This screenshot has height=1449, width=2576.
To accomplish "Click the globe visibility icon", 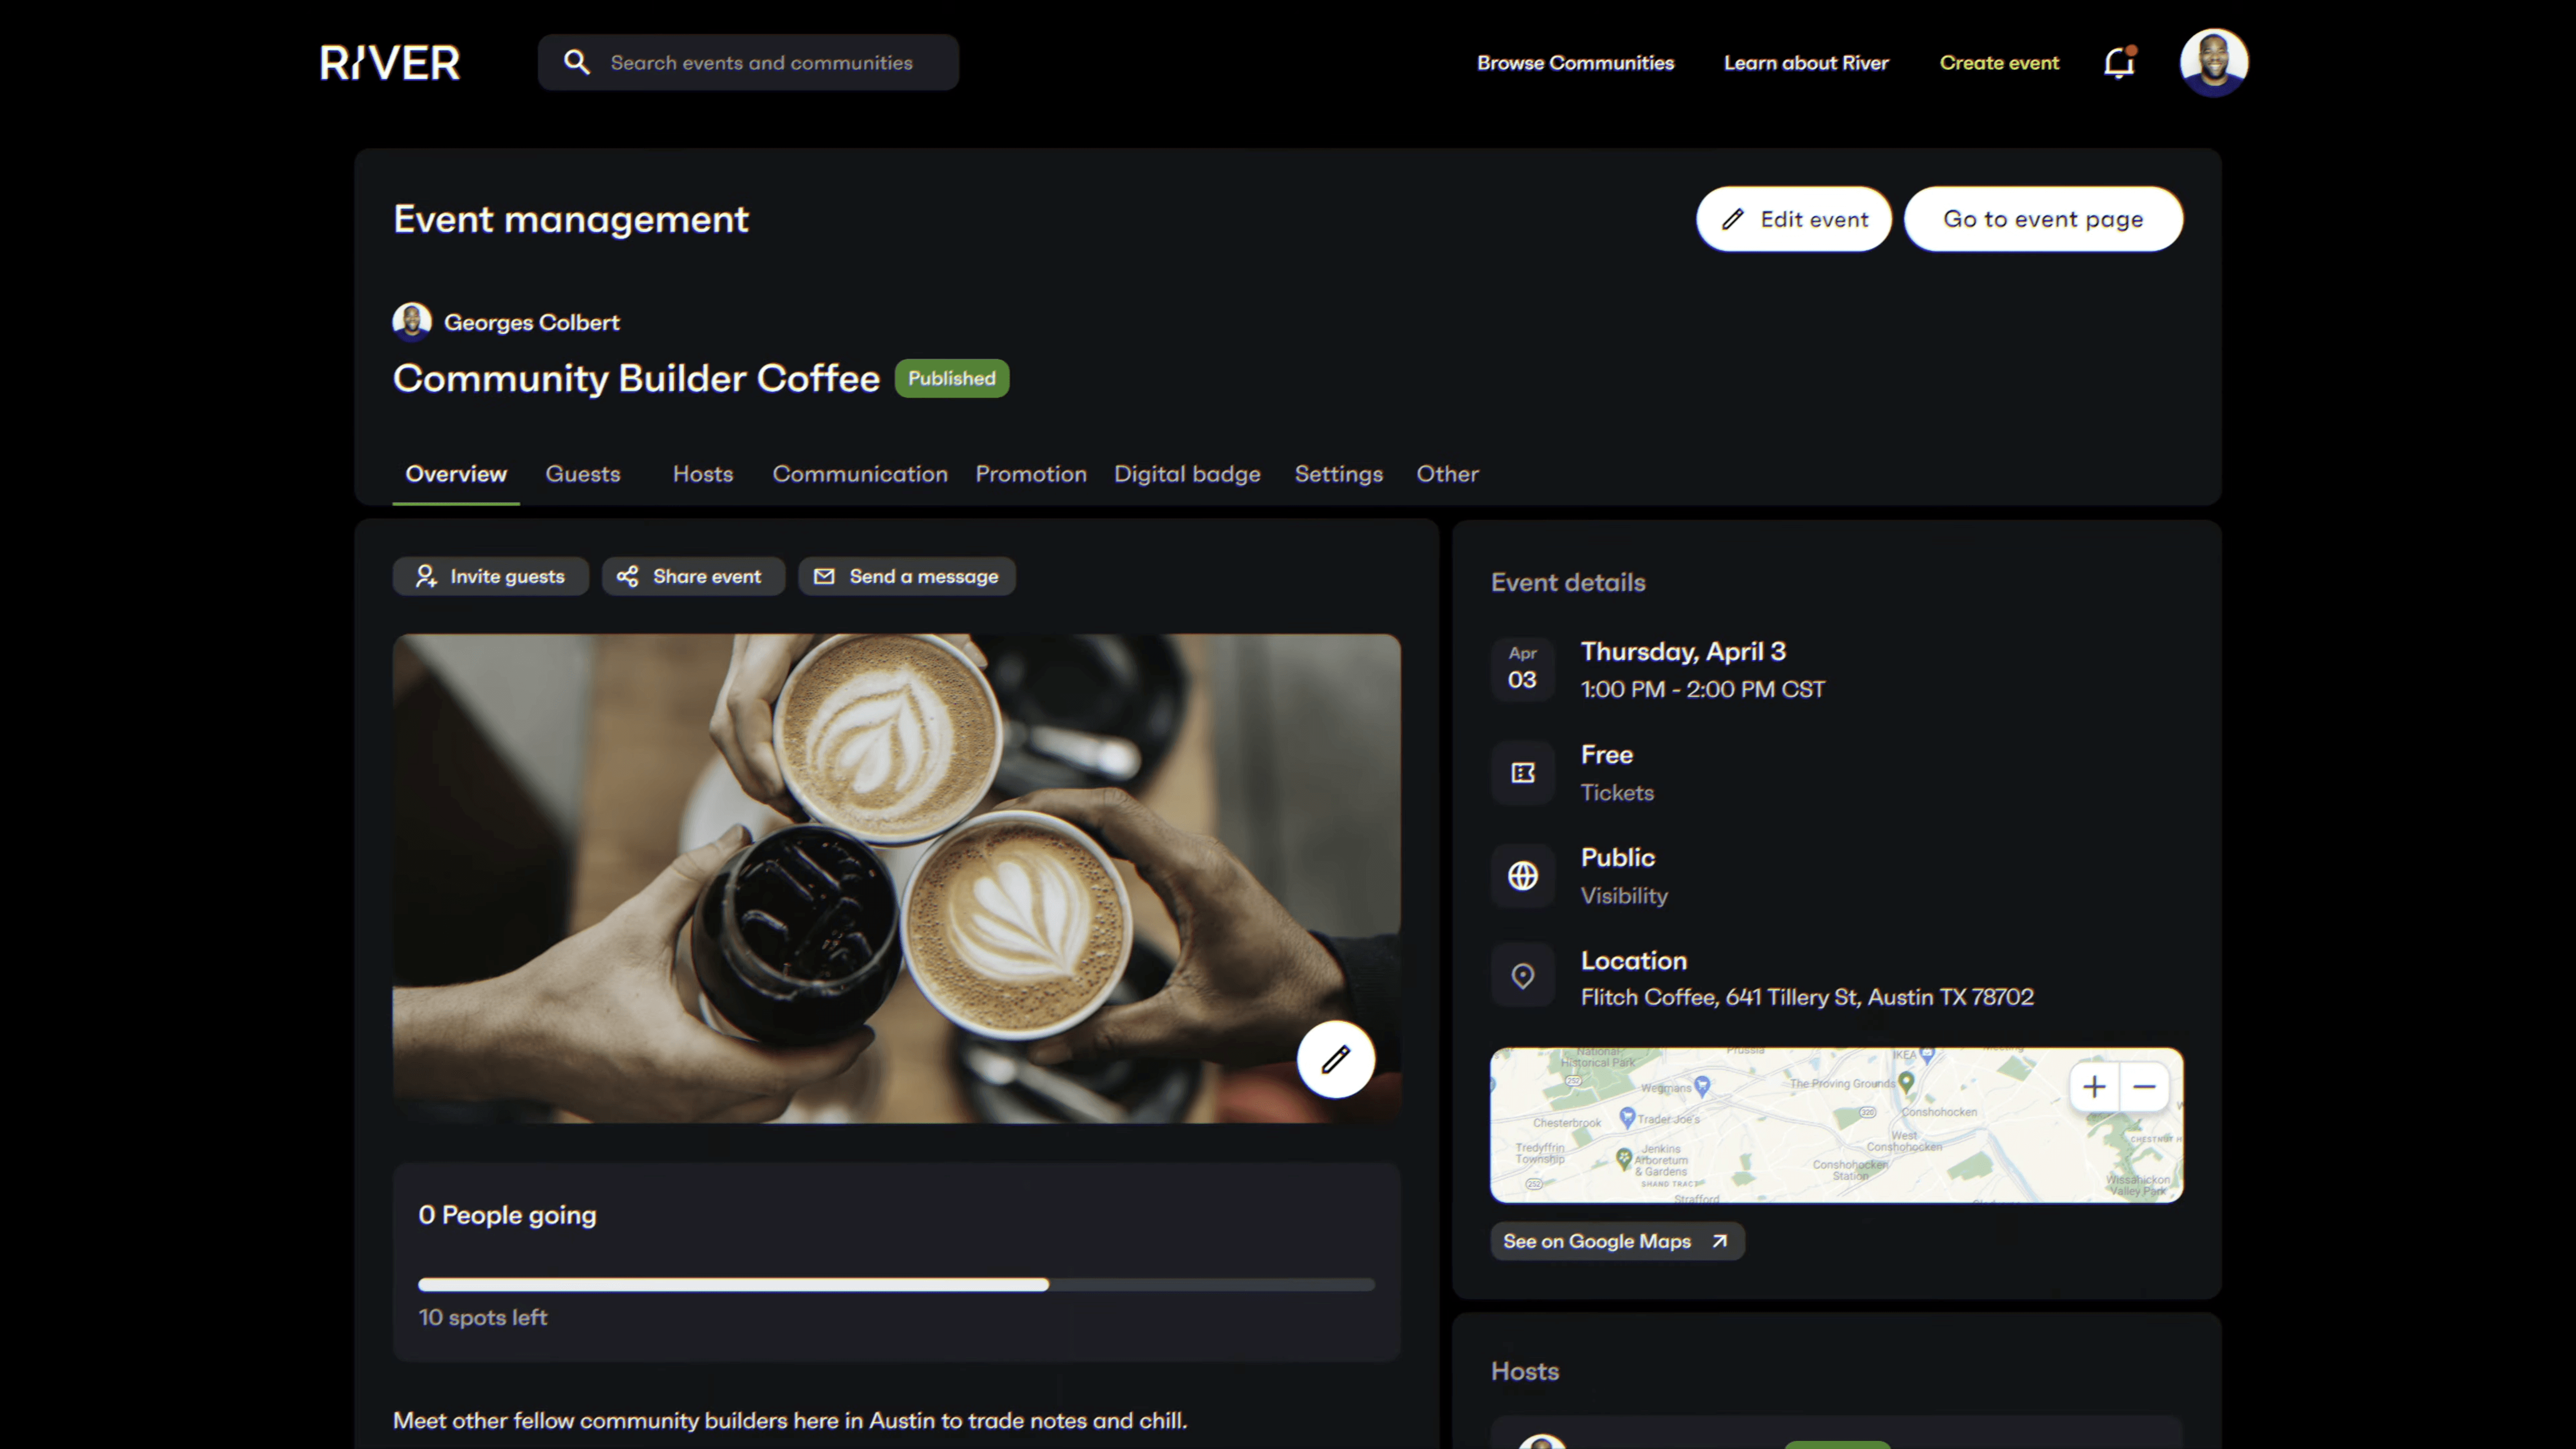I will pyautogui.click(x=1522, y=876).
